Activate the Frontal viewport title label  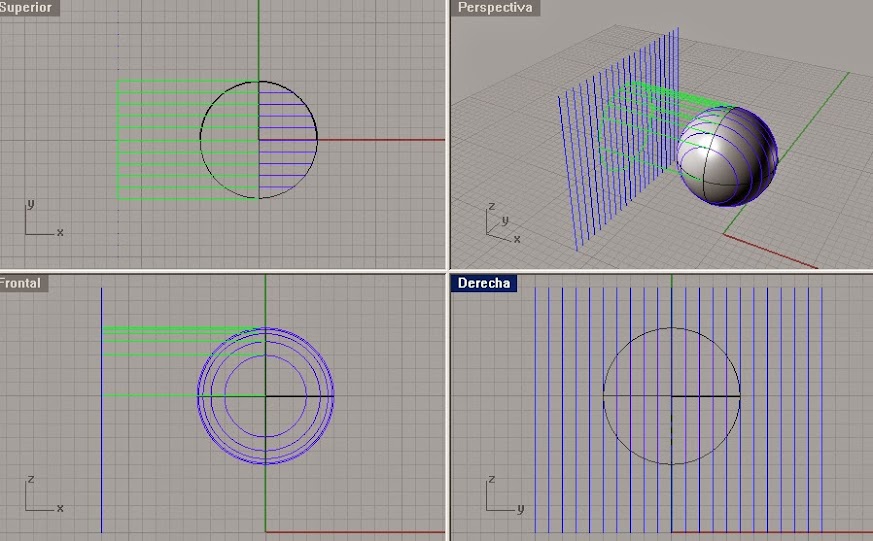[23, 283]
